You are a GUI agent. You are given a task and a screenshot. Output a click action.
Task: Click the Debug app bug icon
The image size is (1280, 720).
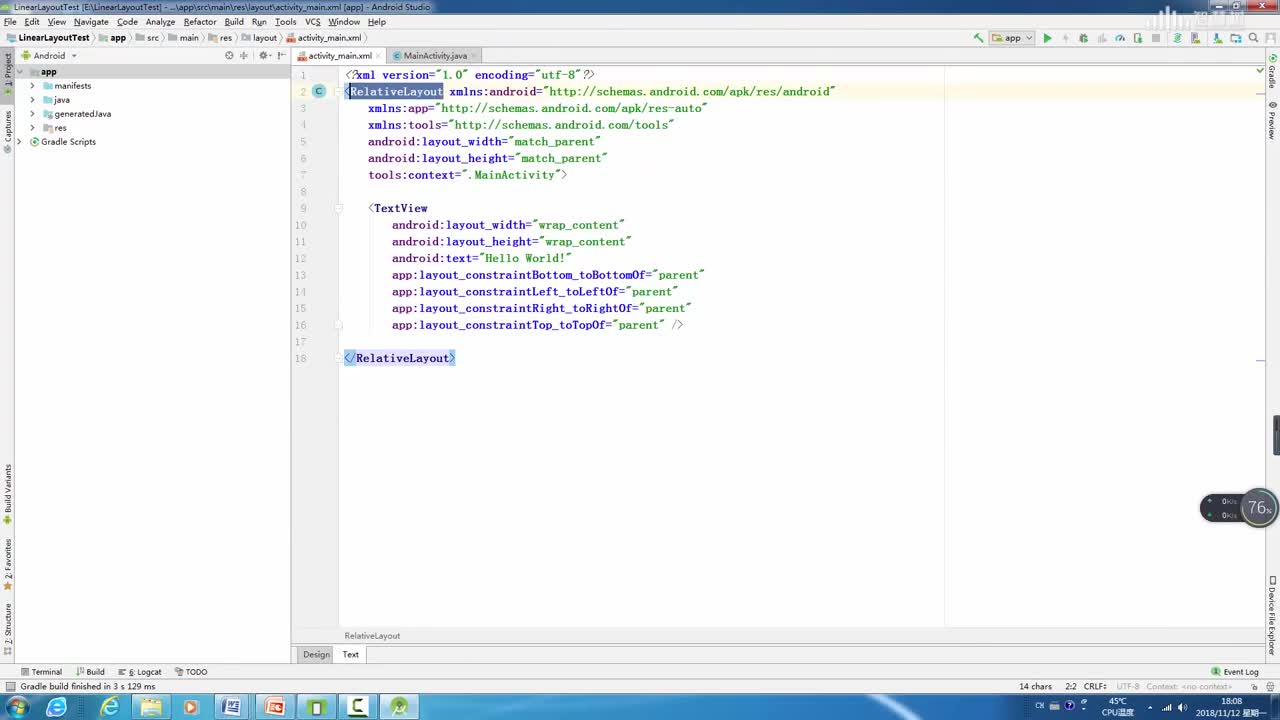click(x=1083, y=38)
